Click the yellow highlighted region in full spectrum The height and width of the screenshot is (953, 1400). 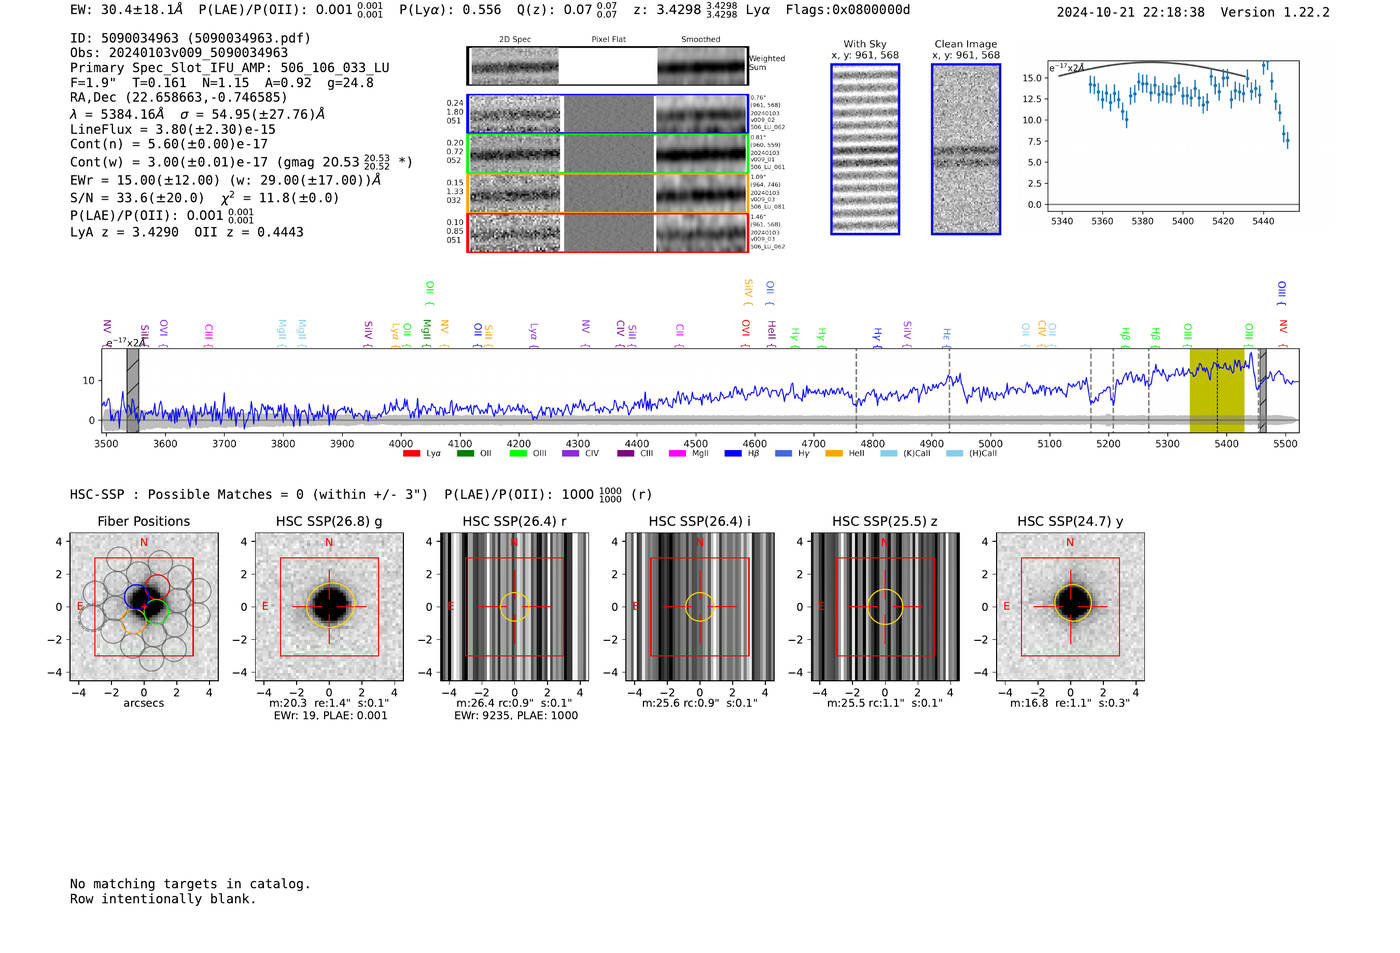tap(1216, 390)
